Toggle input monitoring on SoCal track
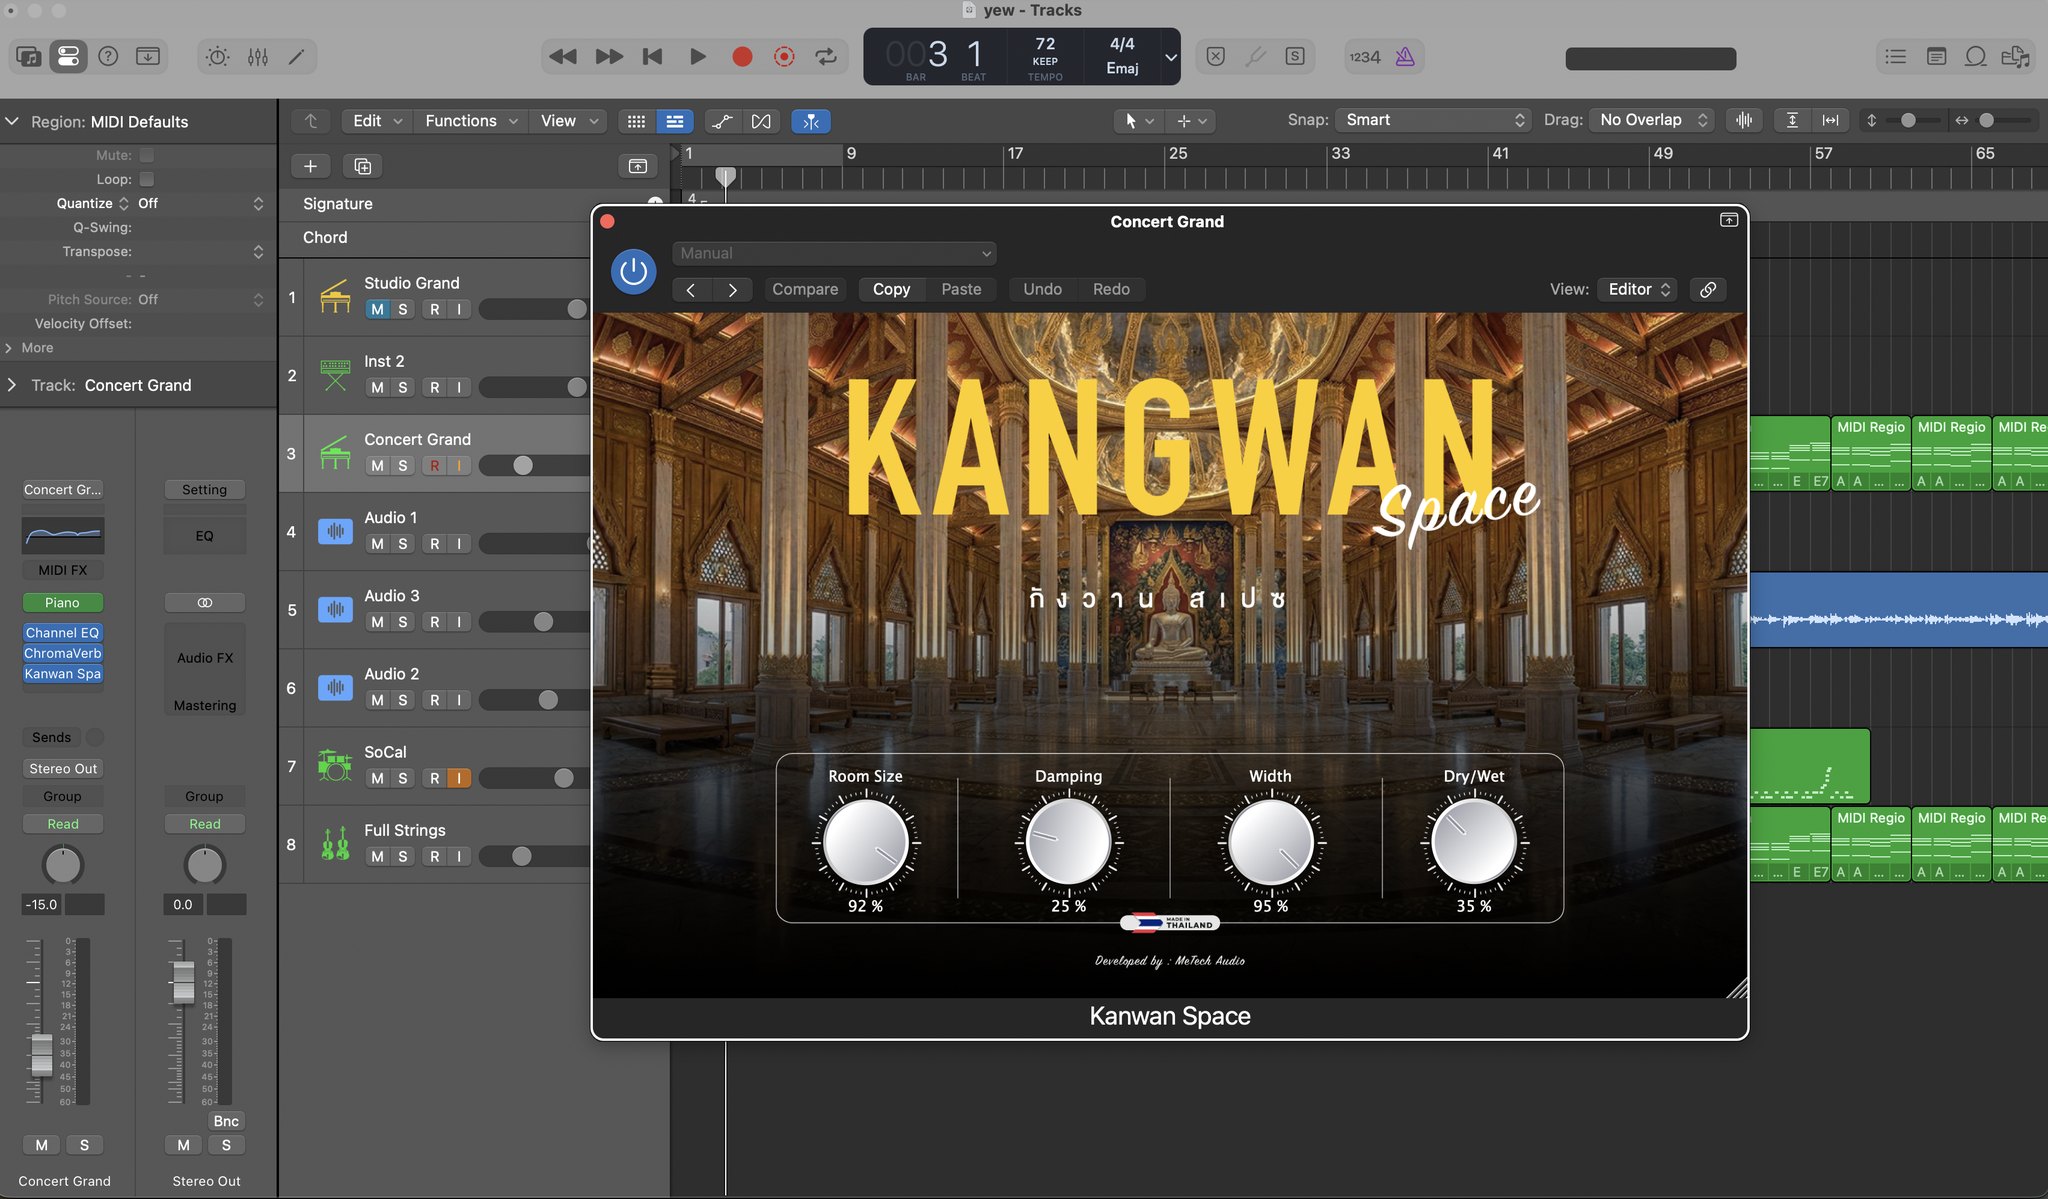This screenshot has width=2048, height=1199. point(459,778)
